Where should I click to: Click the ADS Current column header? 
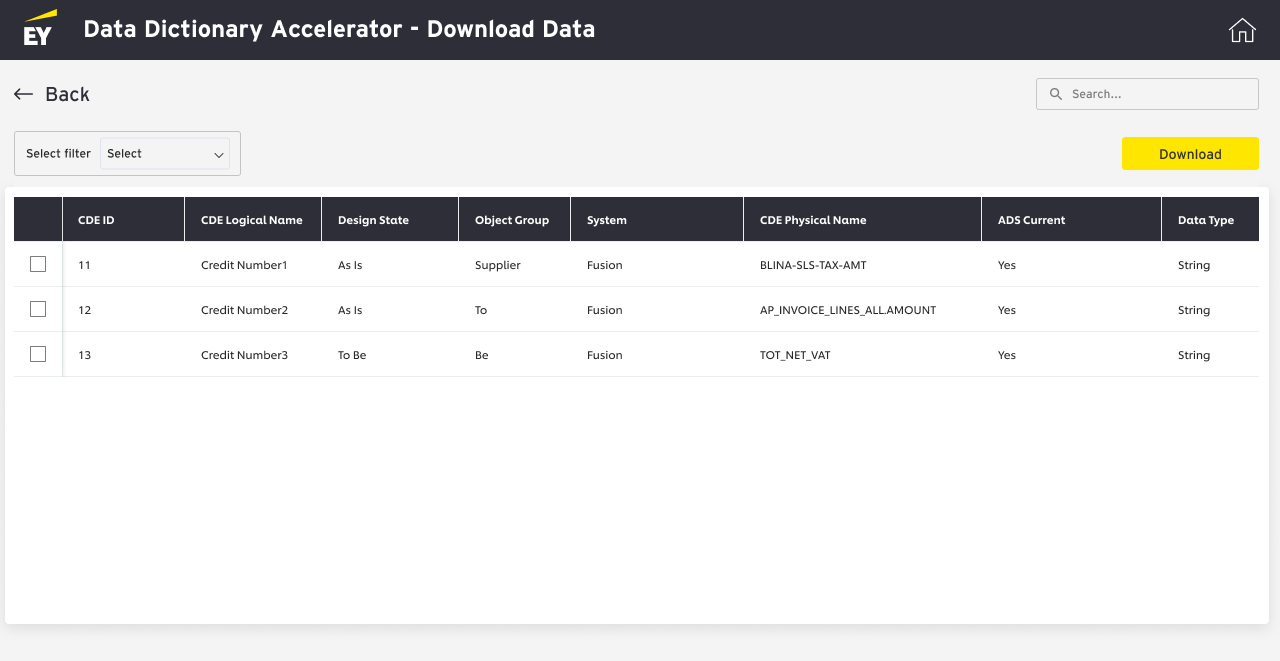[1031, 220]
